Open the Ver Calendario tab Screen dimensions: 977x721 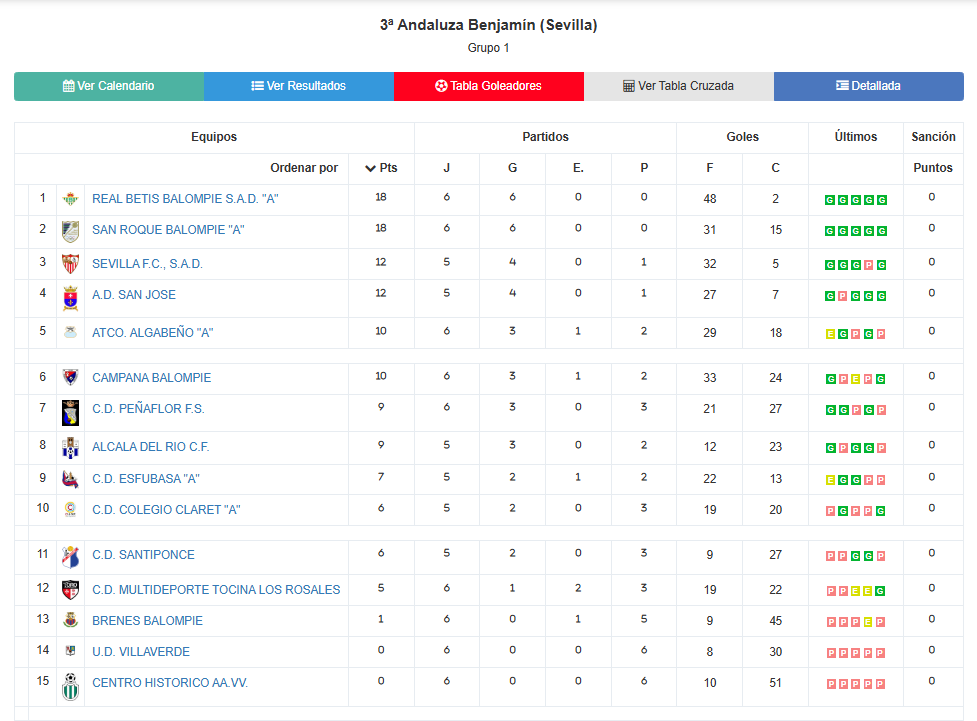pyautogui.click(x=108, y=86)
